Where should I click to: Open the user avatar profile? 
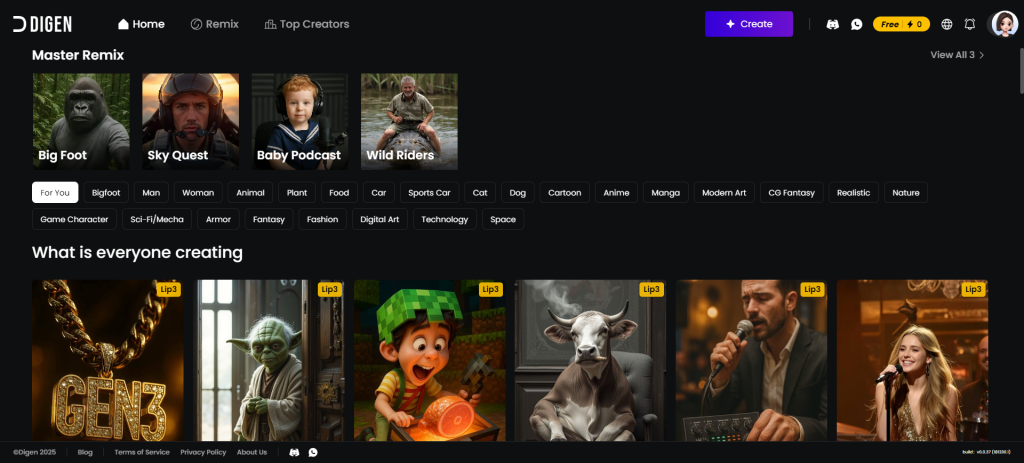[1004, 24]
